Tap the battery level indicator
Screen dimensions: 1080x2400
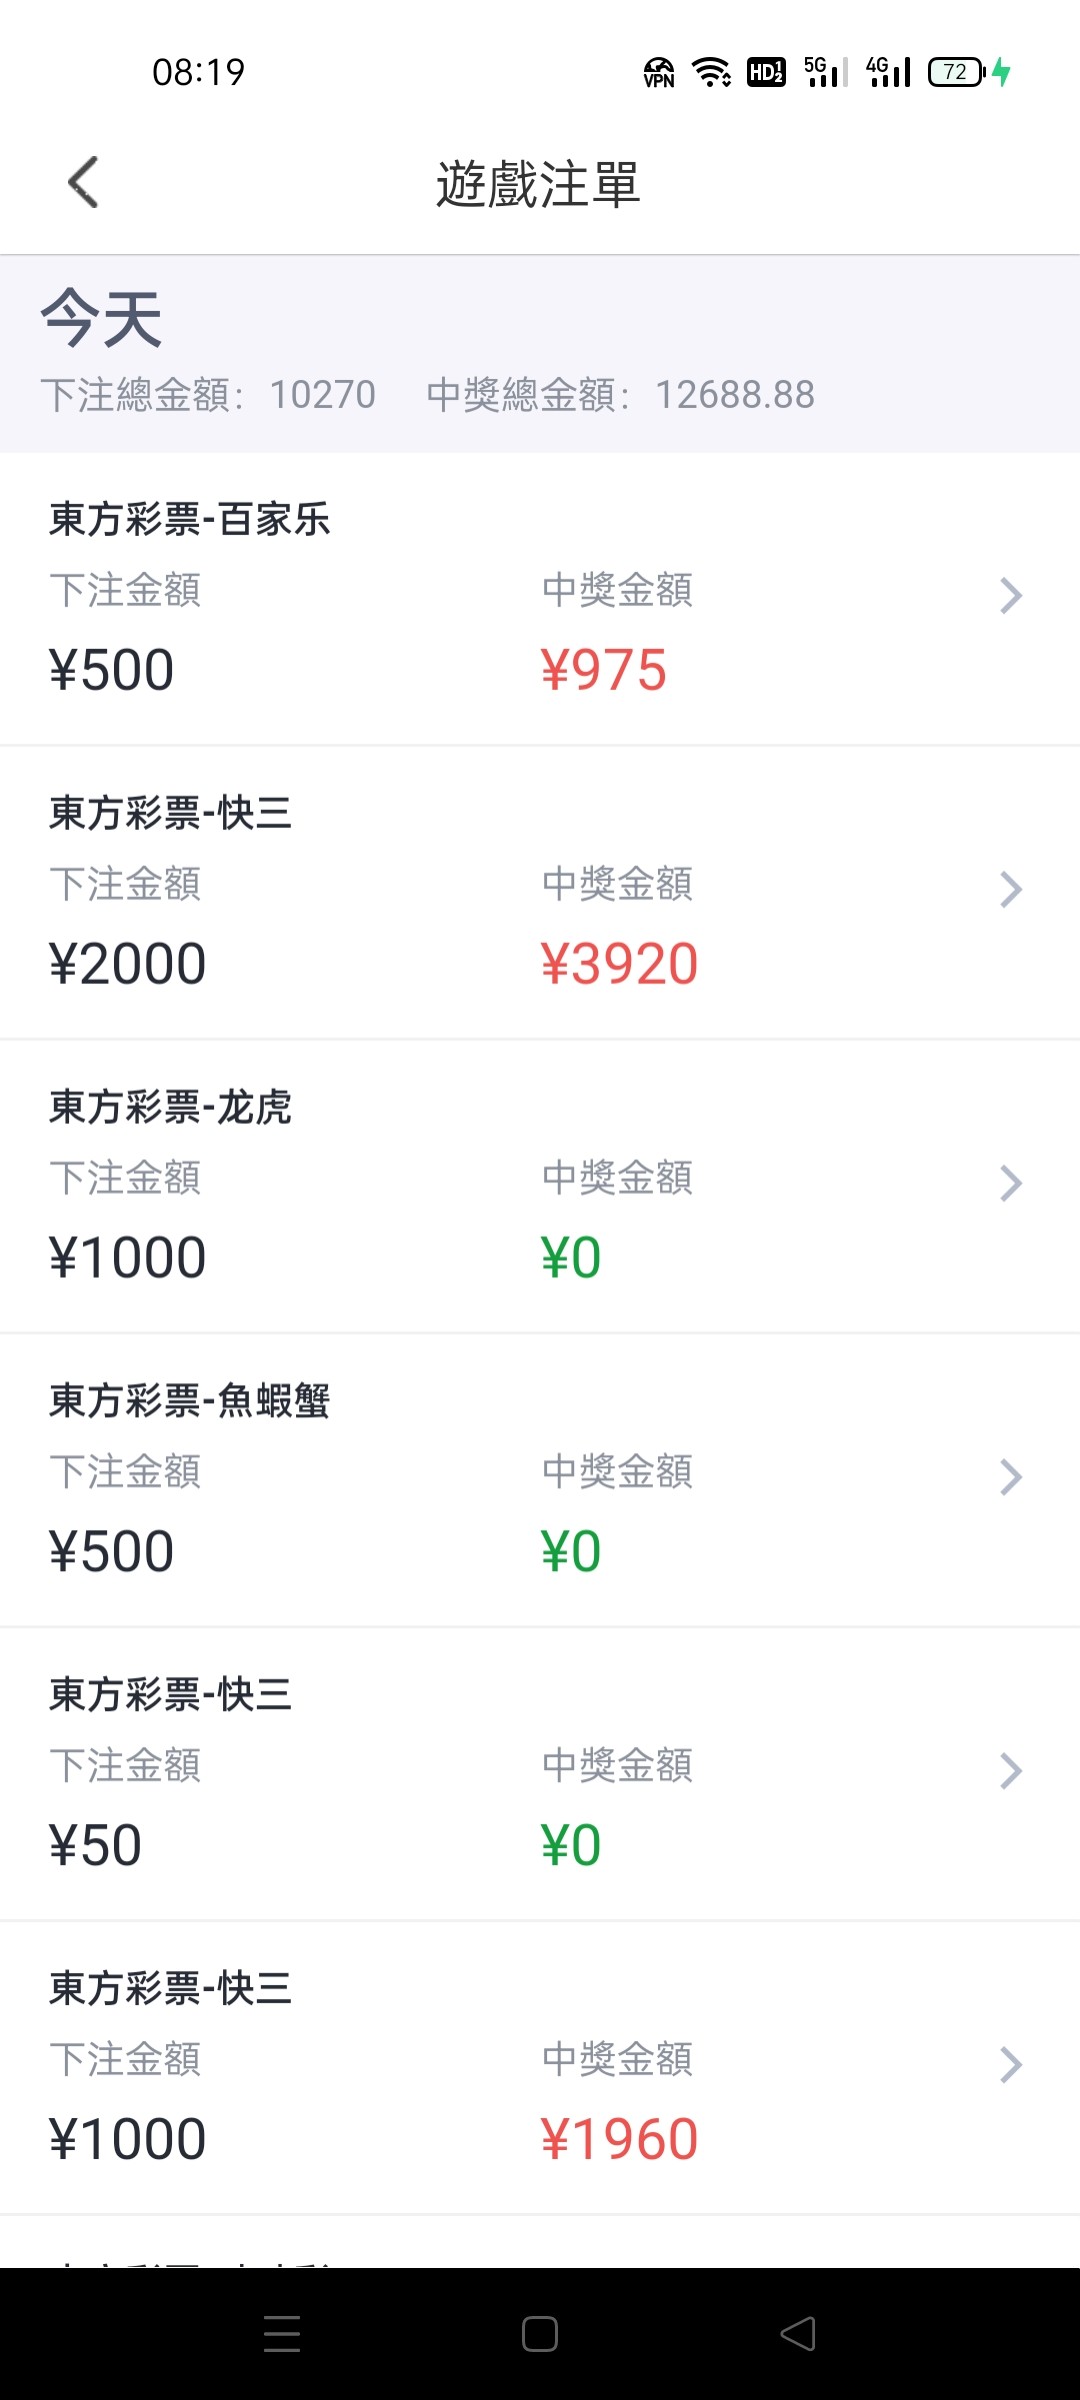point(957,72)
